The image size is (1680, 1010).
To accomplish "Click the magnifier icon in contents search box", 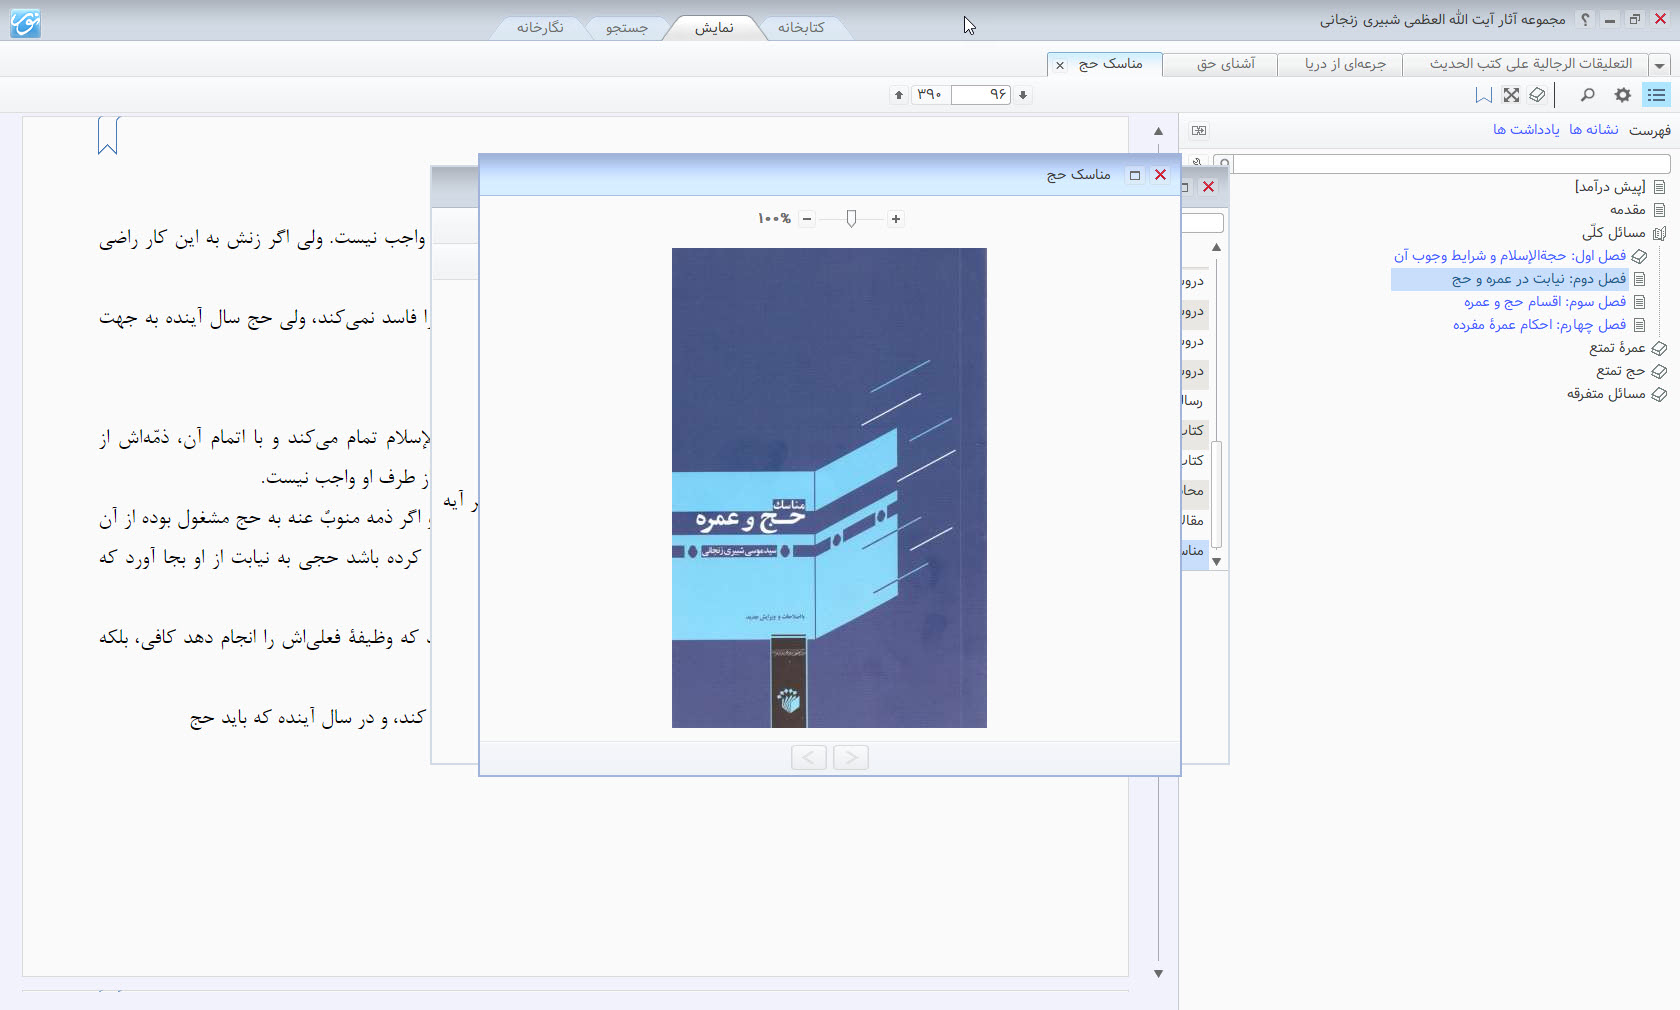I will (1223, 164).
